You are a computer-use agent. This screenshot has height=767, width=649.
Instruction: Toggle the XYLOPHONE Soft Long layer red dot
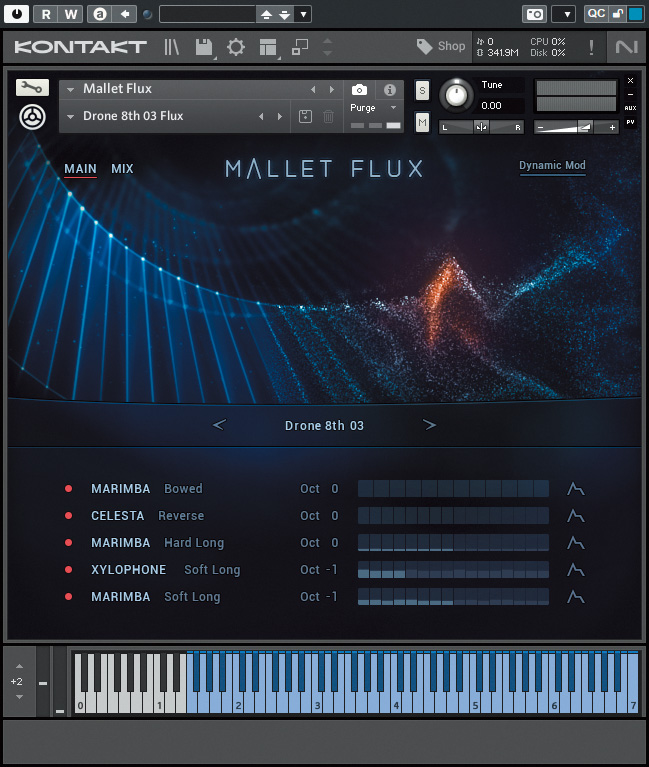click(x=68, y=569)
